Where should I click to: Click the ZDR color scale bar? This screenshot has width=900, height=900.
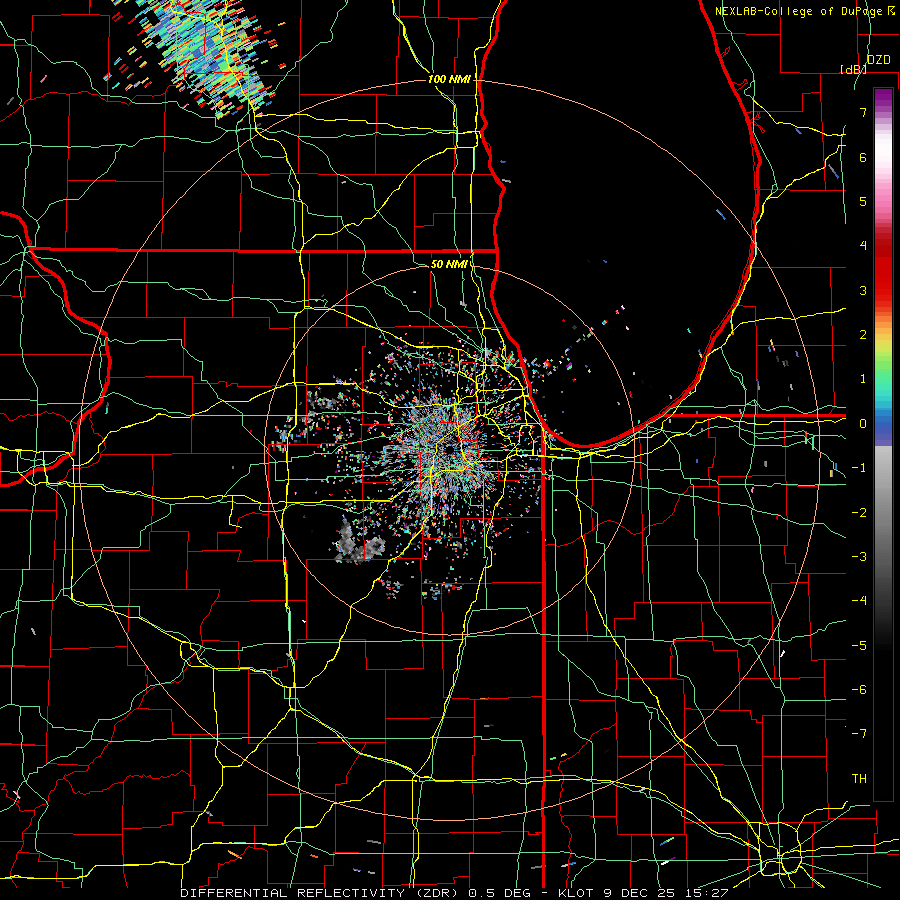(x=883, y=444)
